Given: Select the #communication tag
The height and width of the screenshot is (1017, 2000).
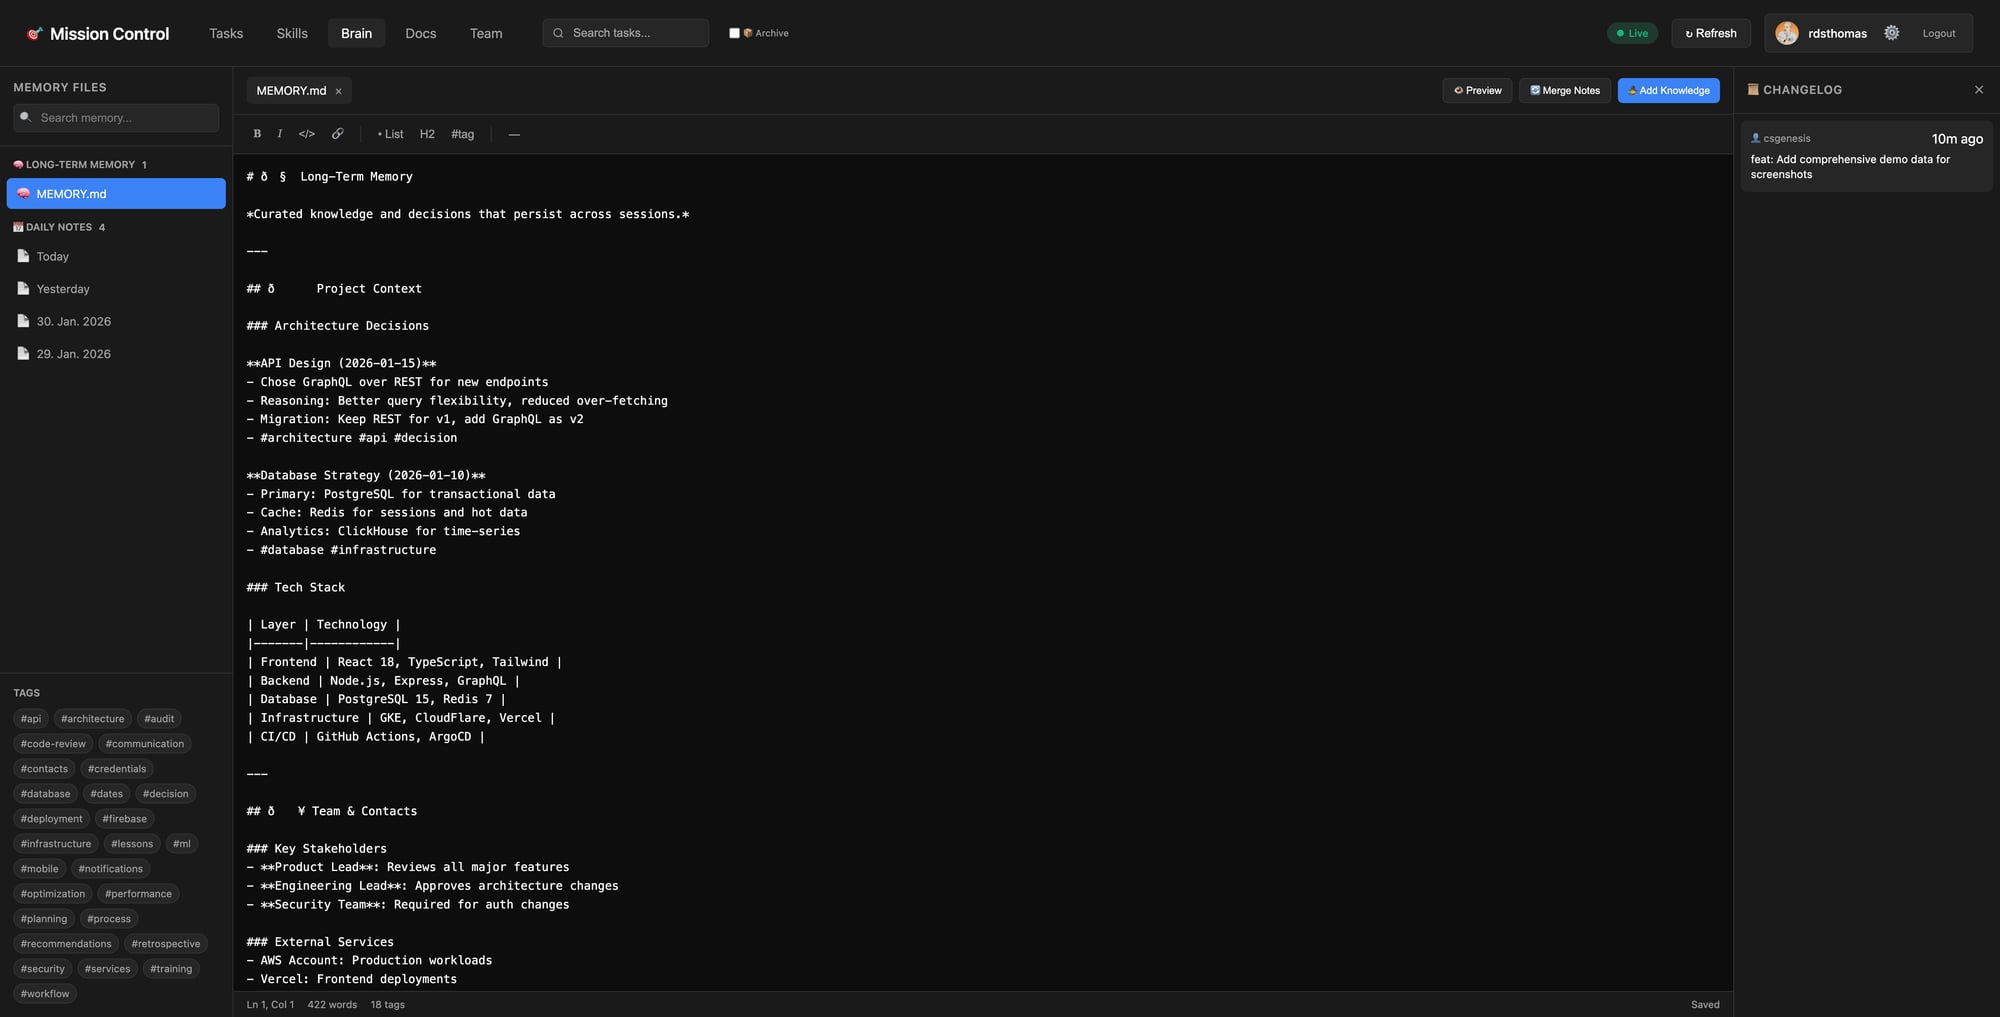Looking at the screenshot, I should pyautogui.click(x=145, y=743).
